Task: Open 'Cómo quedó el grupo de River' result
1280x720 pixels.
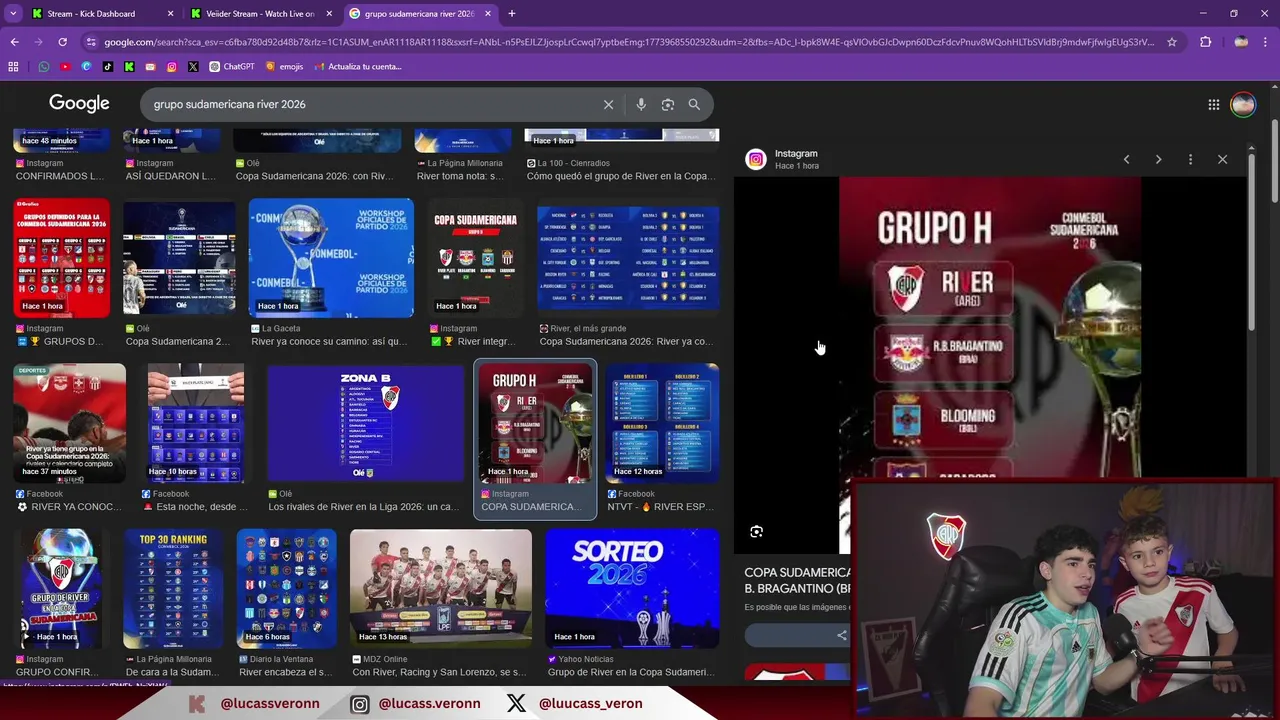Action: coord(622,176)
